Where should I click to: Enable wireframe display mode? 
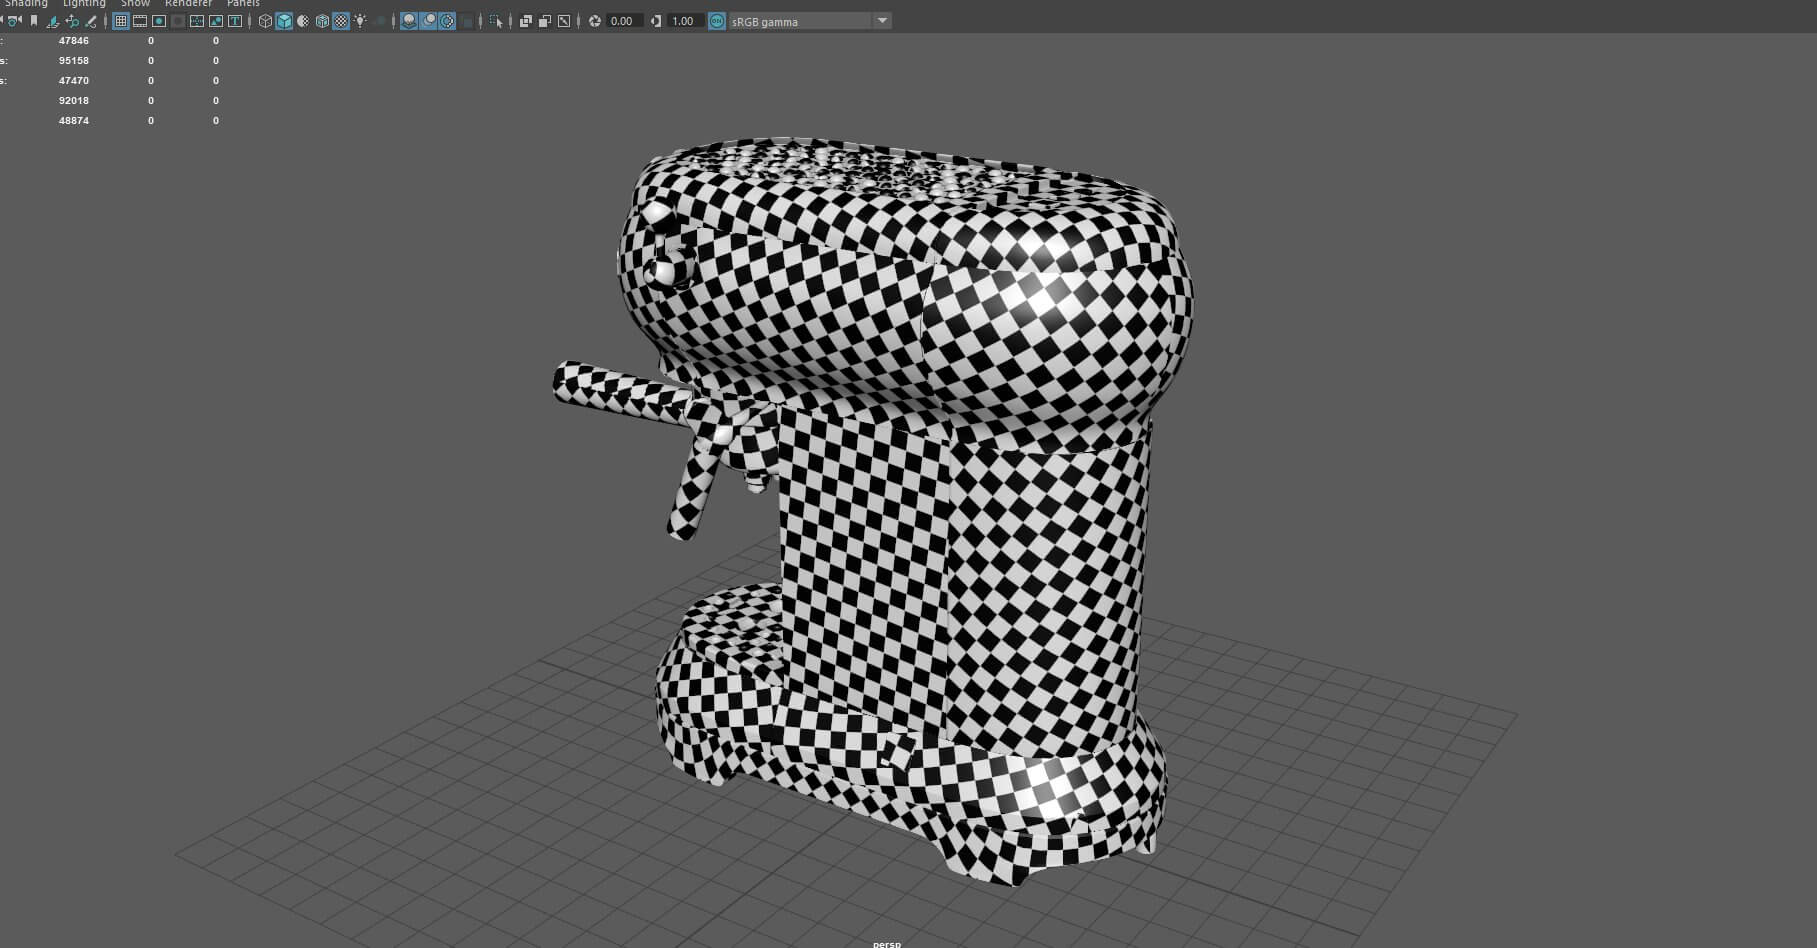coord(265,21)
